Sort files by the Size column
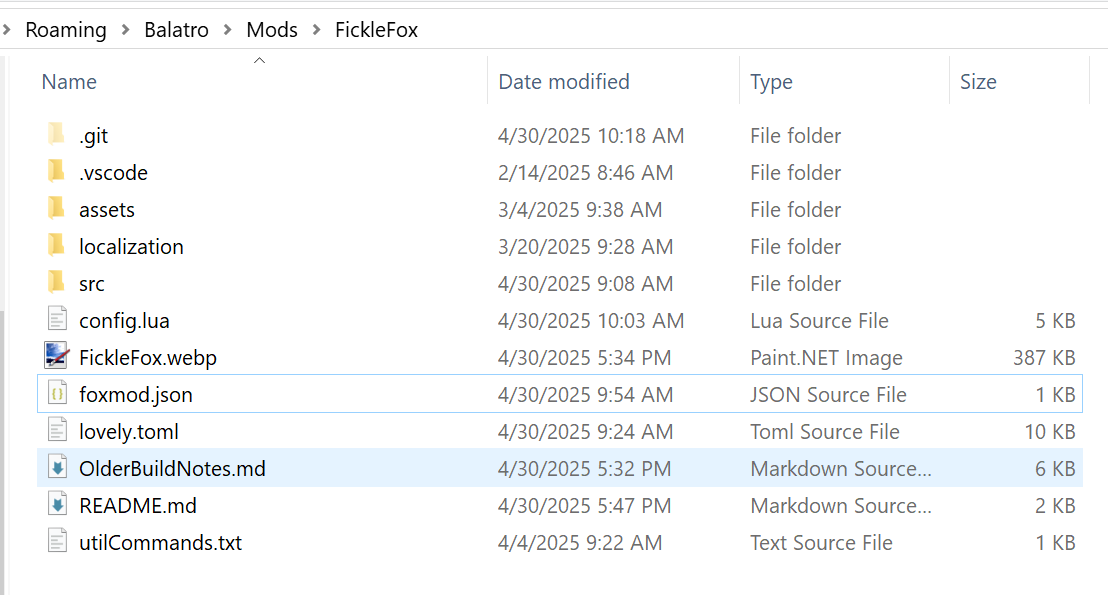1108x595 pixels. click(x=977, y=82)
